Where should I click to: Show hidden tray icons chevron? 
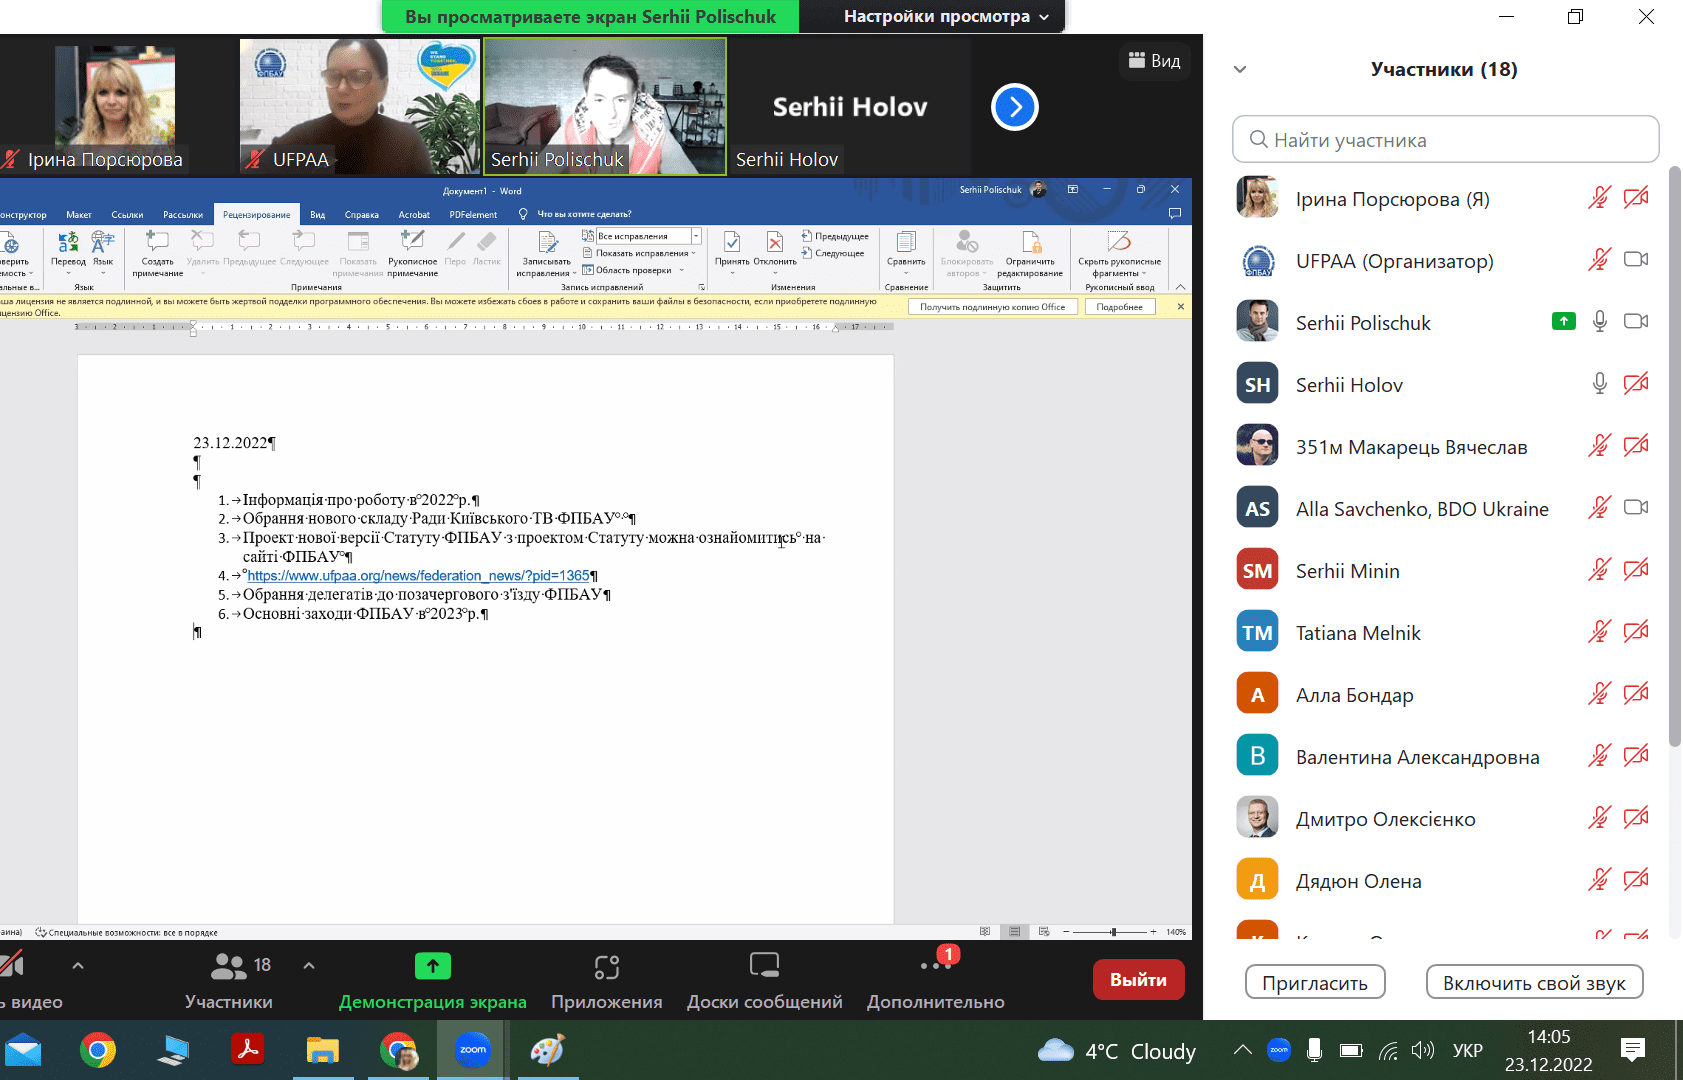(1242, 1050)
